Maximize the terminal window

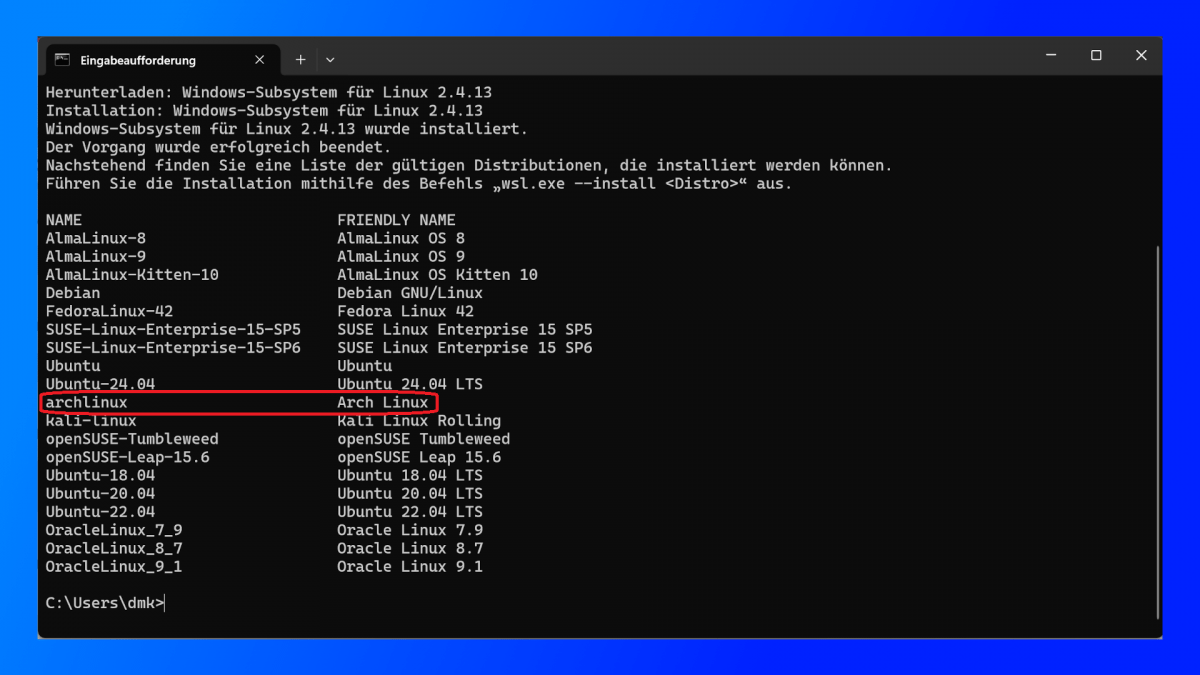pos(1096,56)
